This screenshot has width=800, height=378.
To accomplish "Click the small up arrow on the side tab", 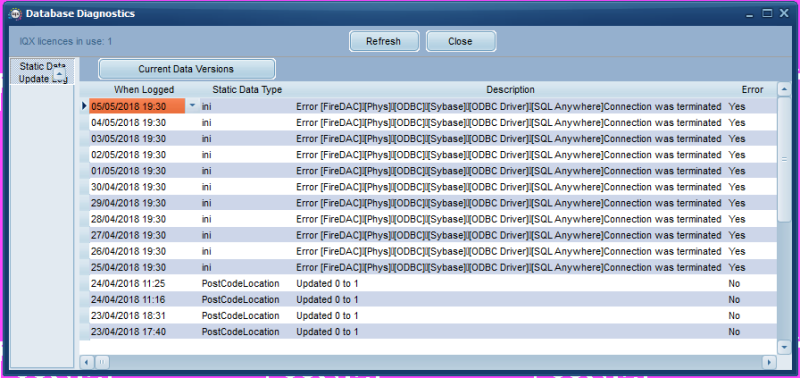I will tap(59, 74).
